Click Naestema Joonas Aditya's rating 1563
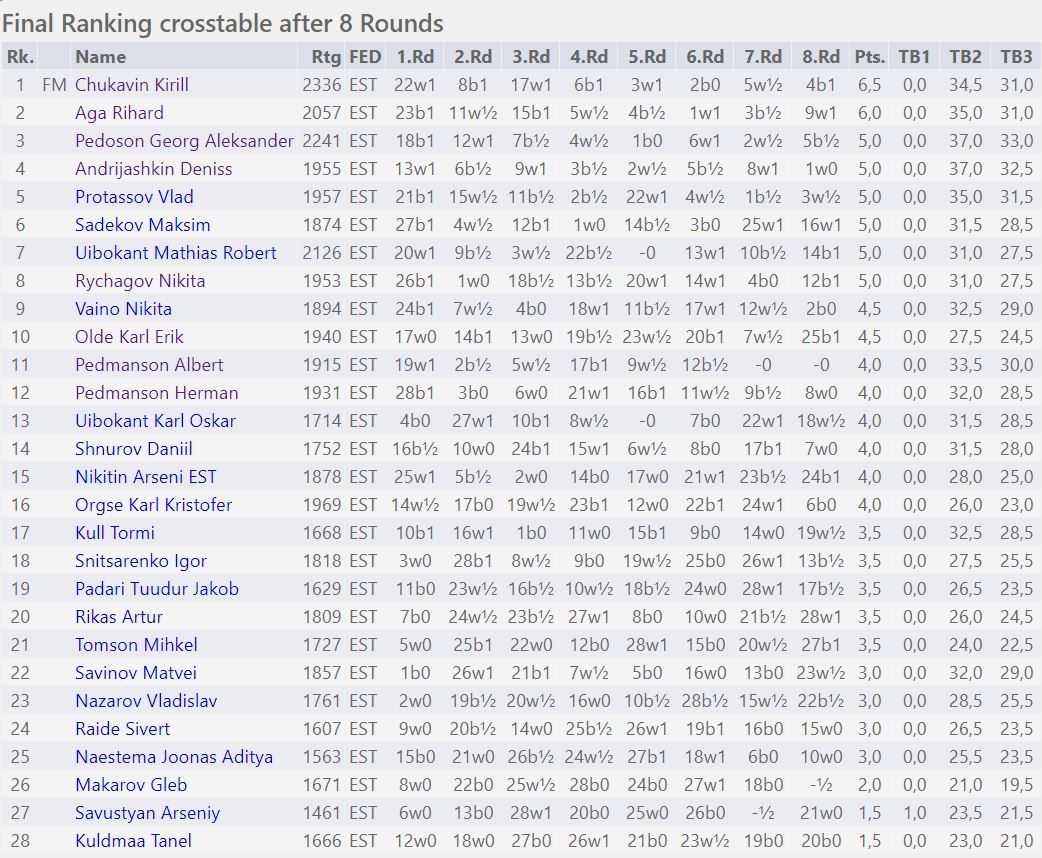This screenshot has width=1042, height=858. pos(322,756)
